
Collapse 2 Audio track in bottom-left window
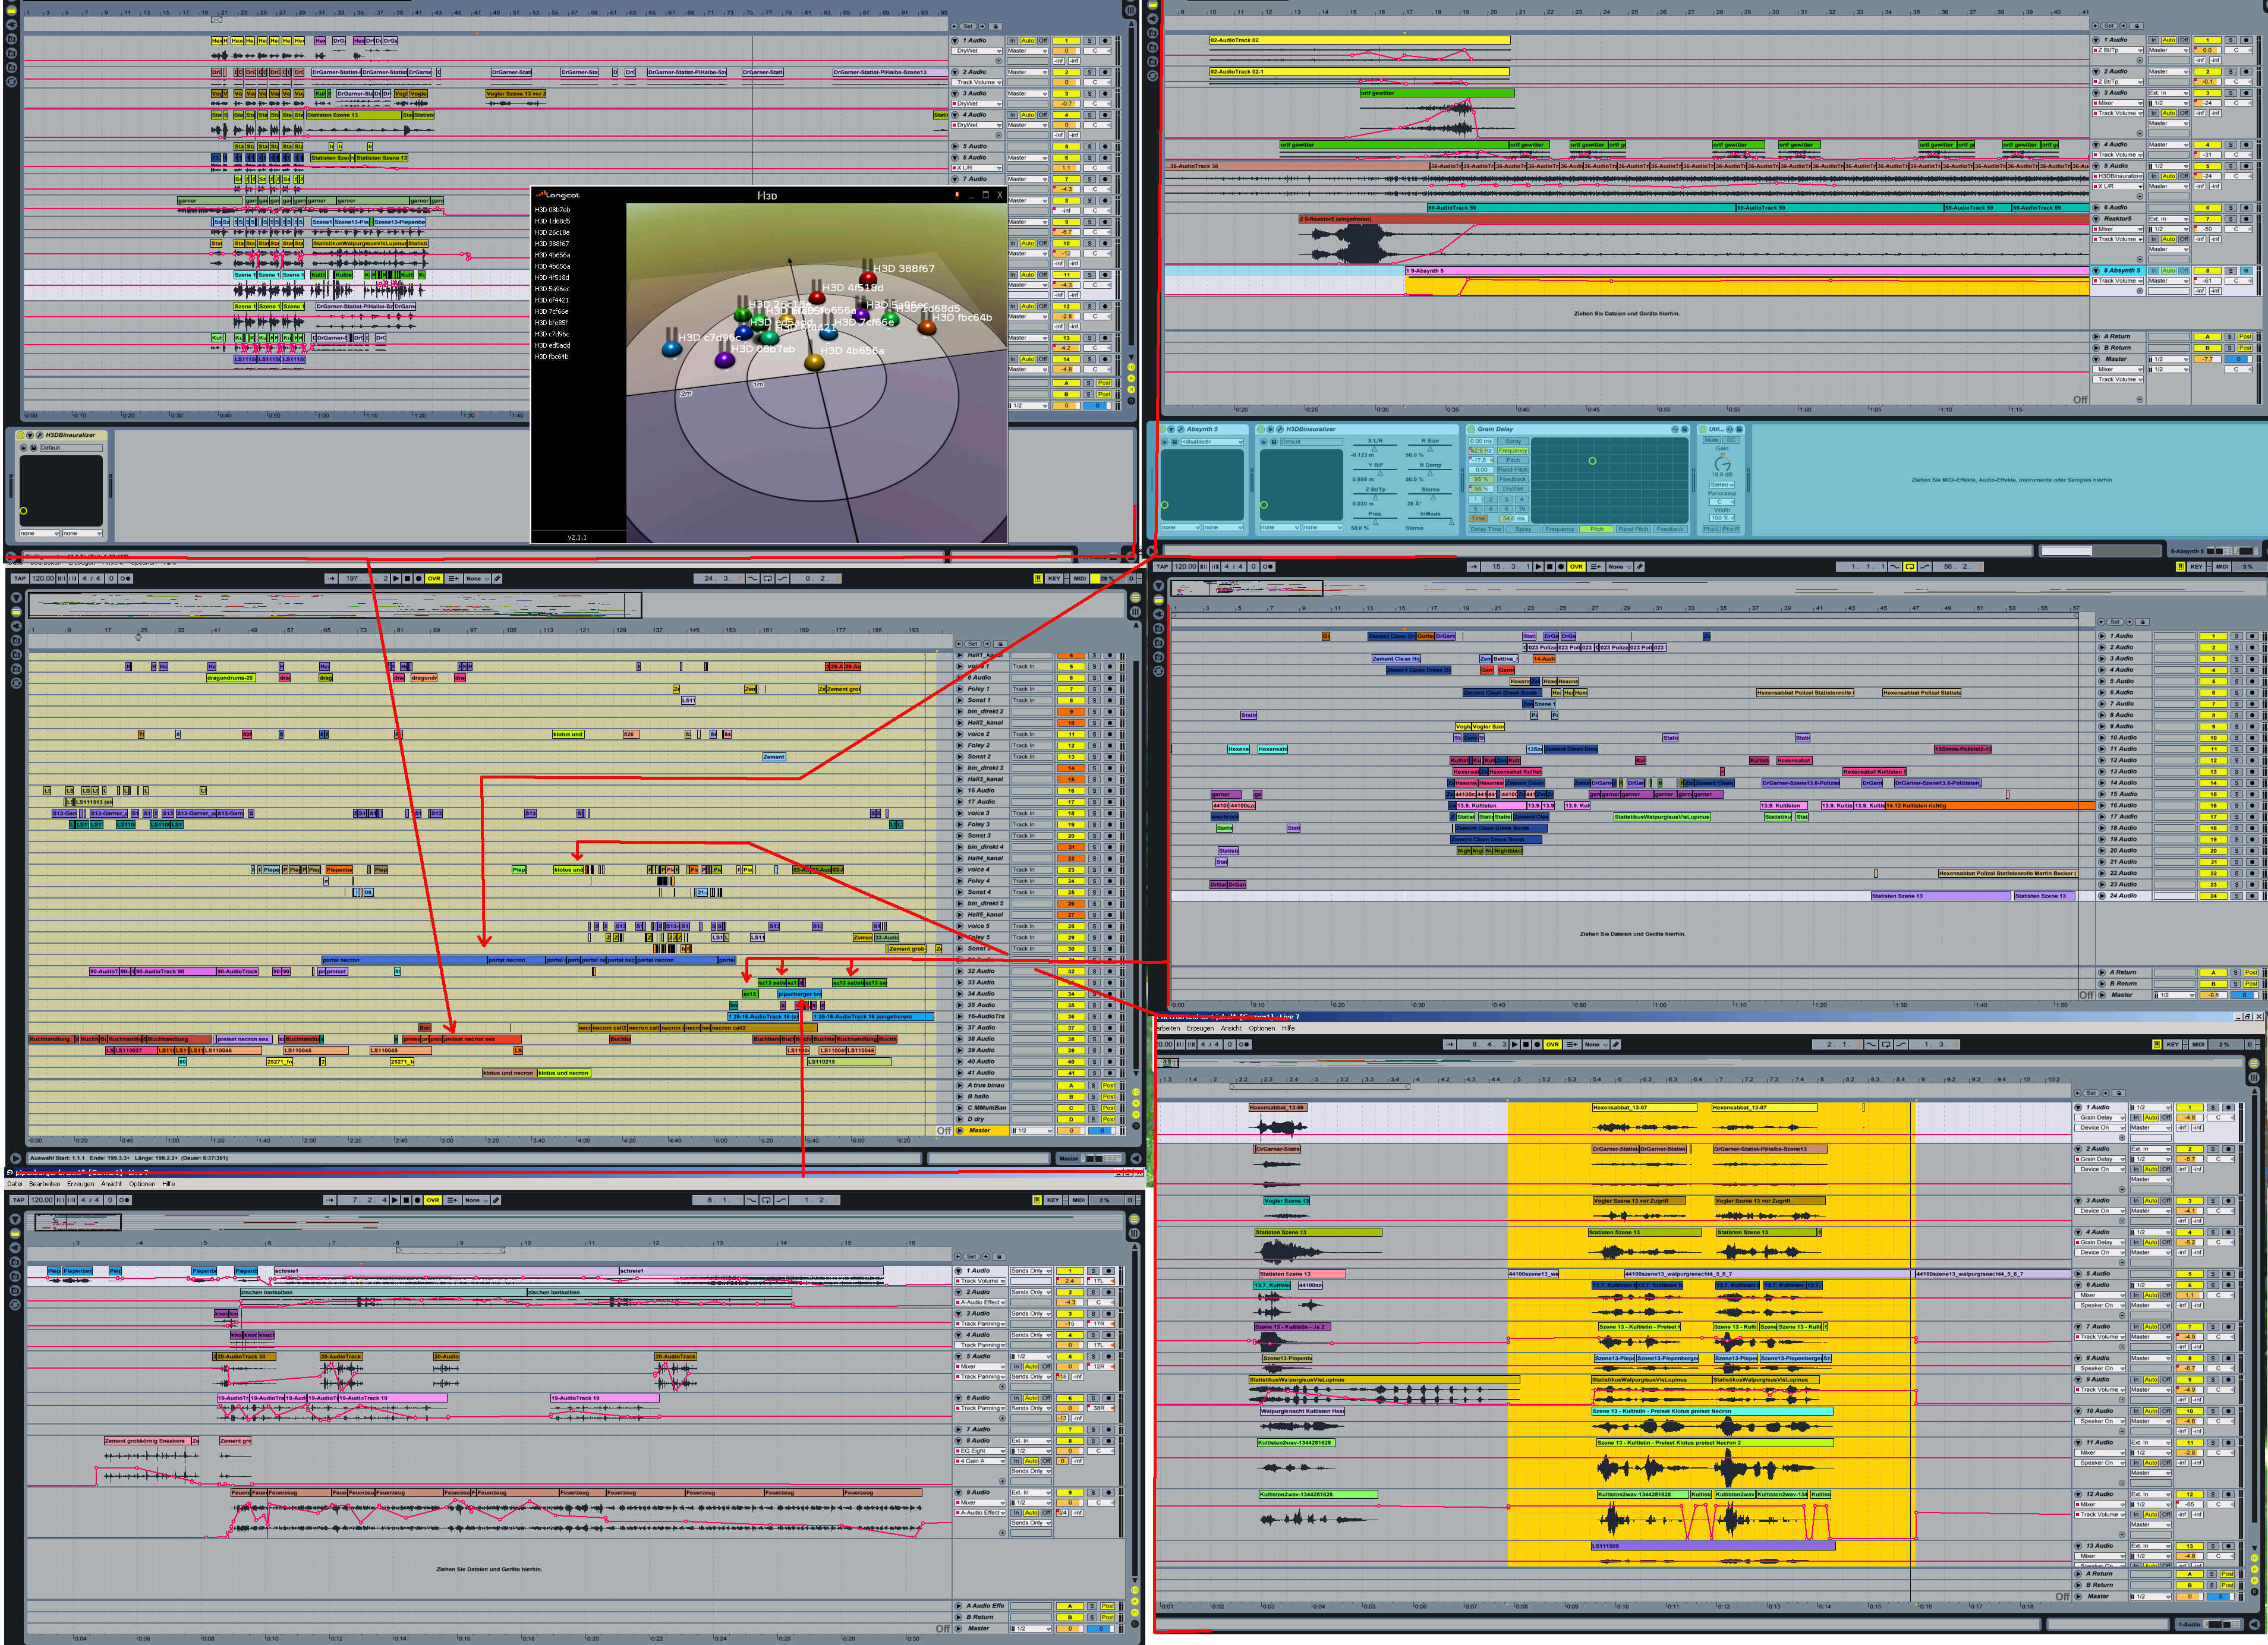[958, 1293]
